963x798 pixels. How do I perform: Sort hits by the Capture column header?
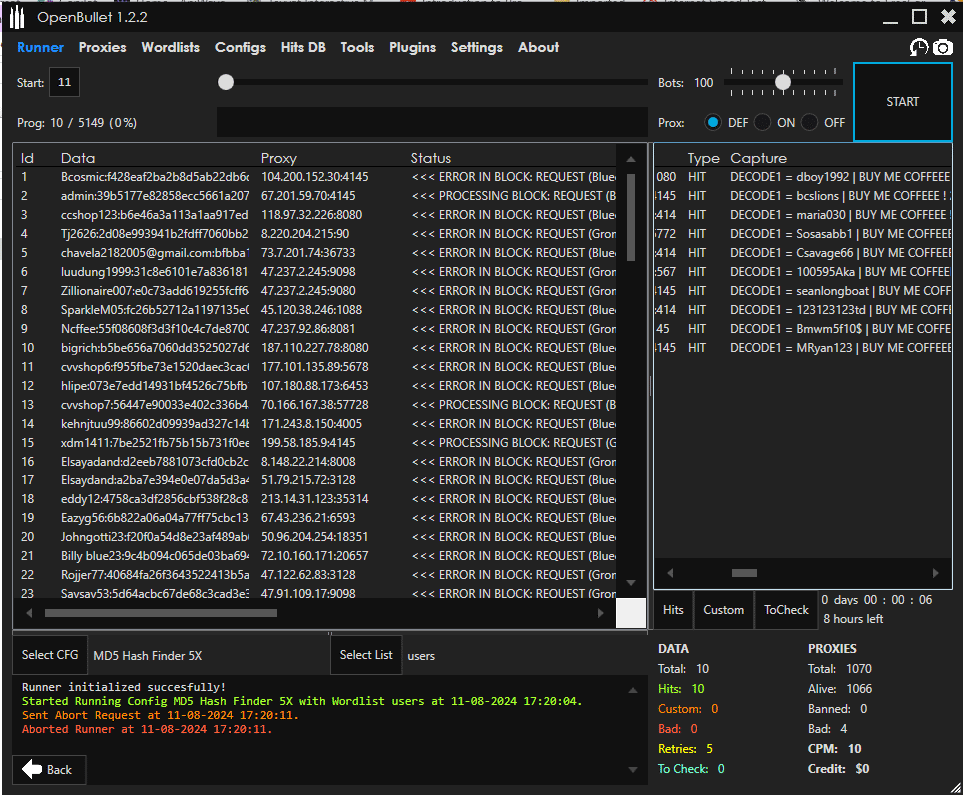[758, 158]
